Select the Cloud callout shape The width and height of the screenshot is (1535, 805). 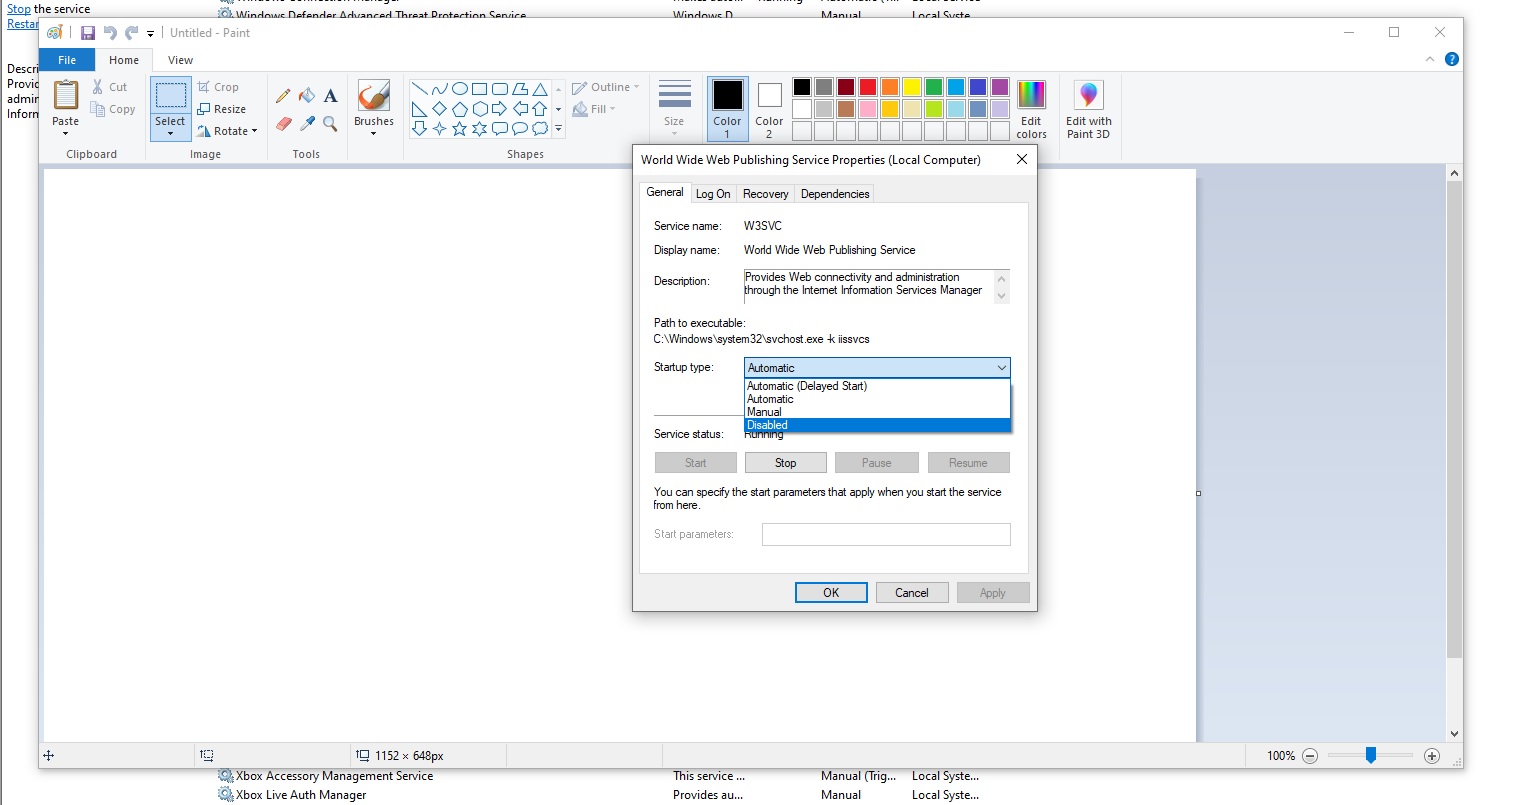click(540, 129)
